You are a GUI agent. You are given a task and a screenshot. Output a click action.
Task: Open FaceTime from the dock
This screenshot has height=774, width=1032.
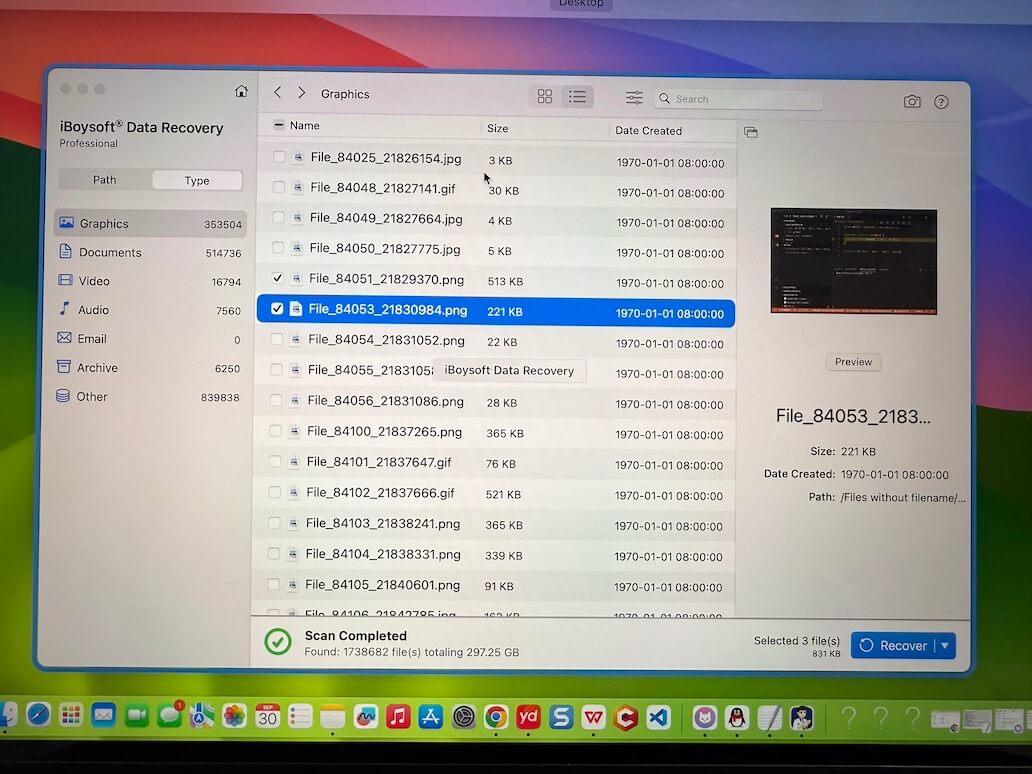coord(136,716)
